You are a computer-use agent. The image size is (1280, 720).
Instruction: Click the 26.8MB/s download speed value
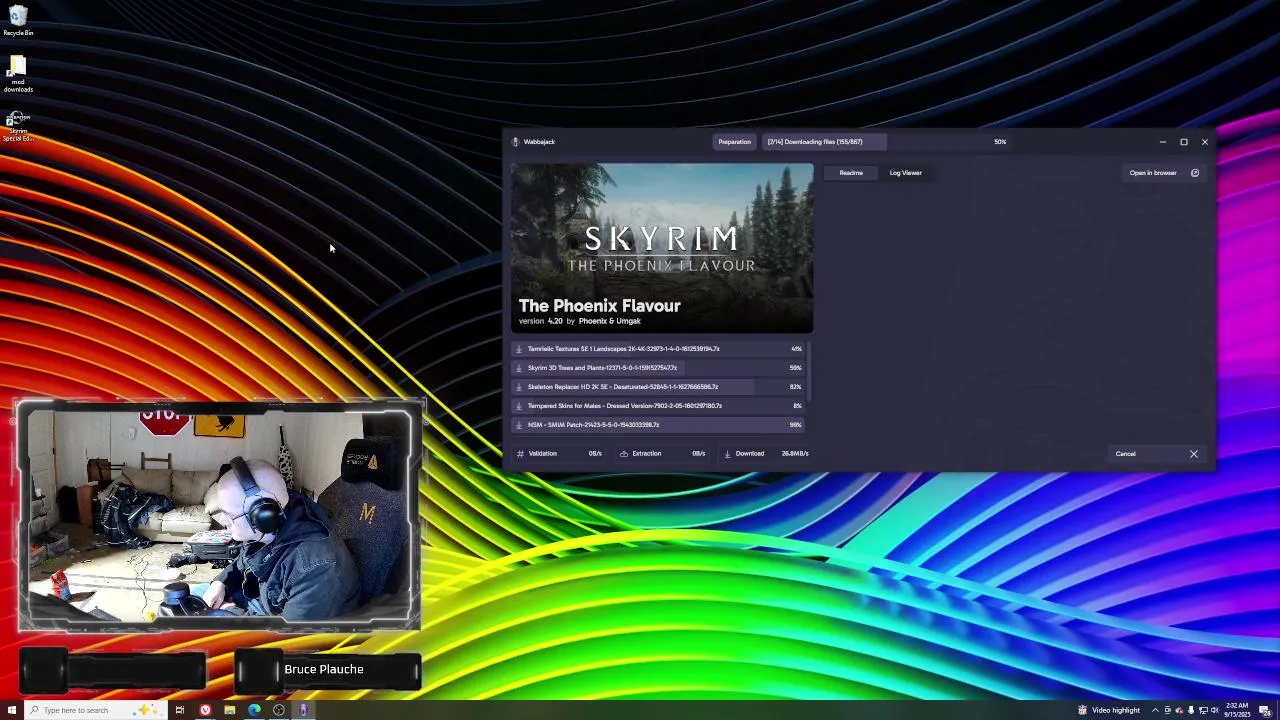[x=795, y=454]
